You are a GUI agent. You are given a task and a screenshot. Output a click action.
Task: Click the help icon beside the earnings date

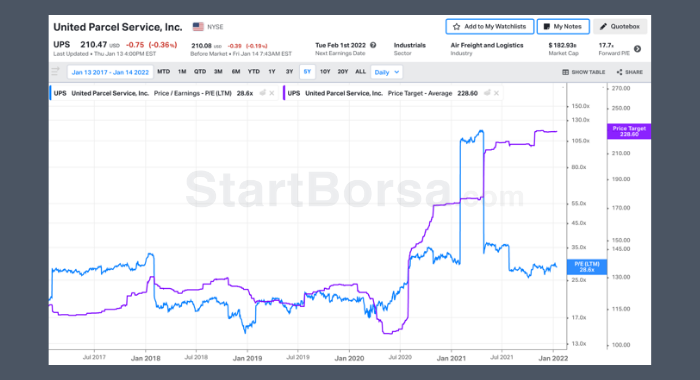(373, 45)
